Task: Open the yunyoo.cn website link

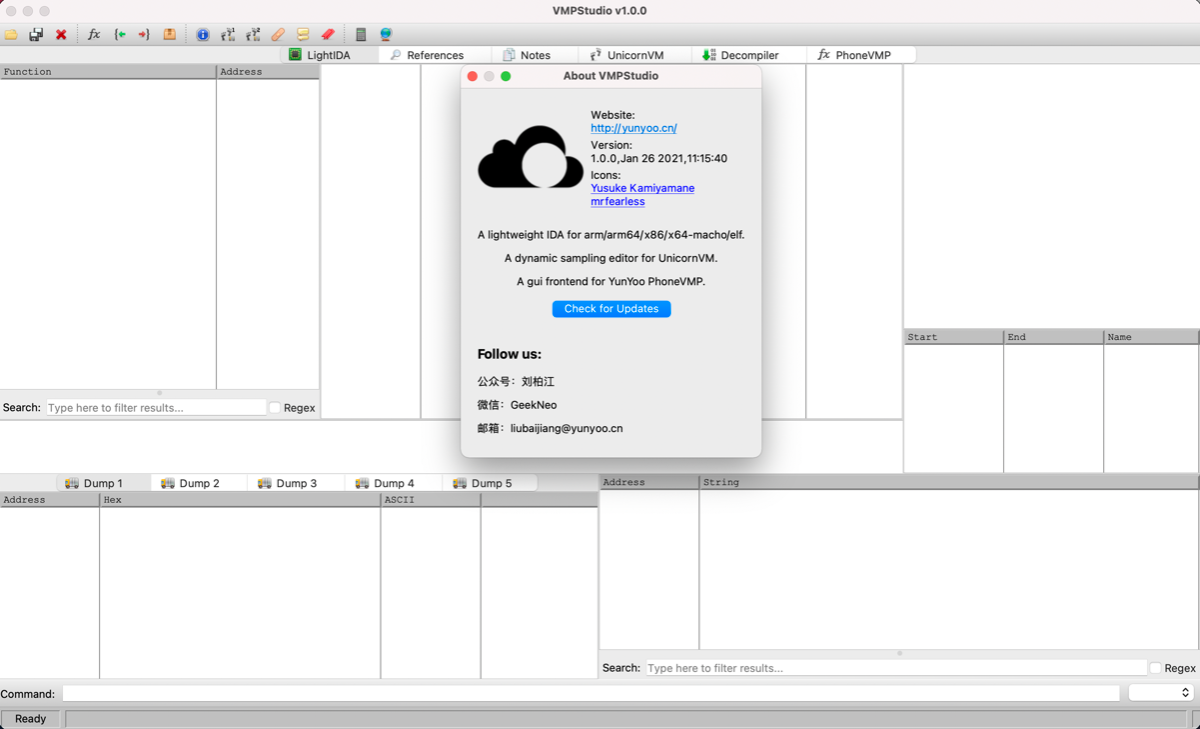Action: pyautogui.click(x=634, y=128)
